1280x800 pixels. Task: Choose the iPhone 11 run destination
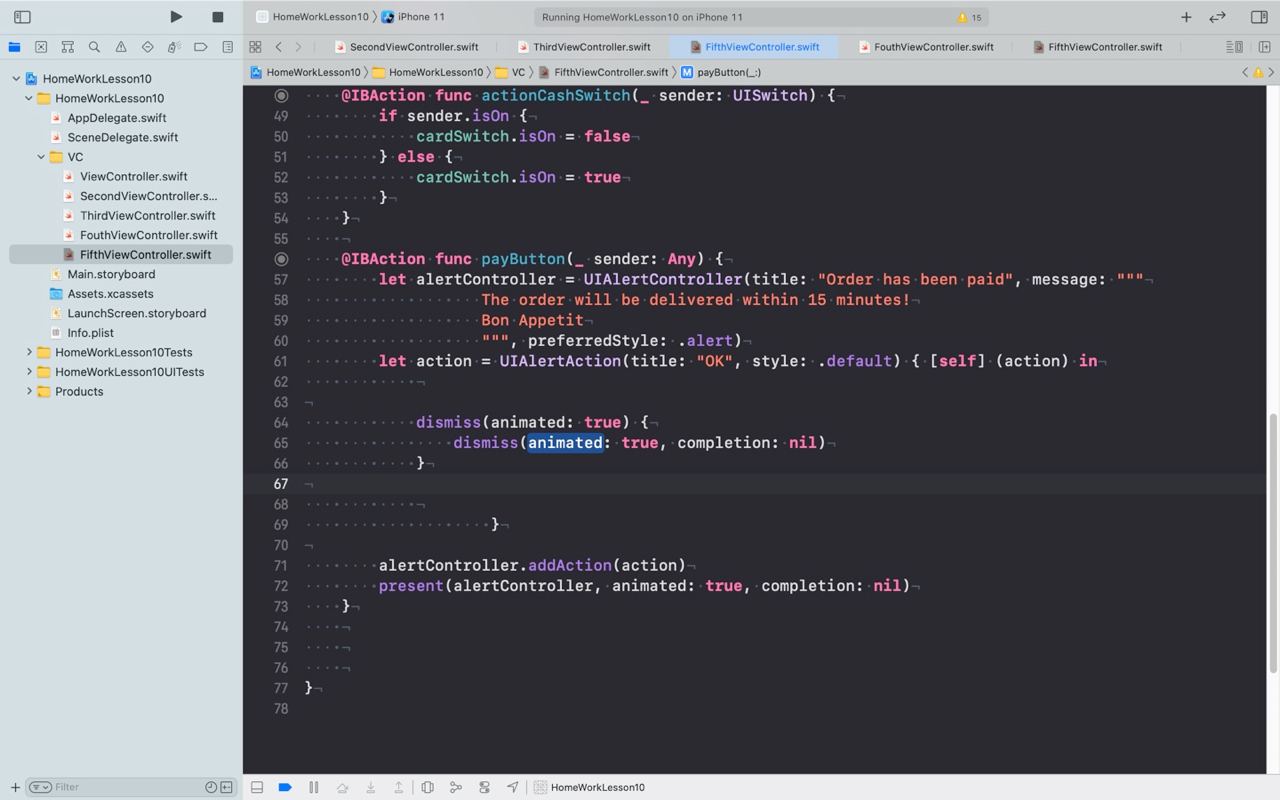pyautogui.click(x=413, y=17)
